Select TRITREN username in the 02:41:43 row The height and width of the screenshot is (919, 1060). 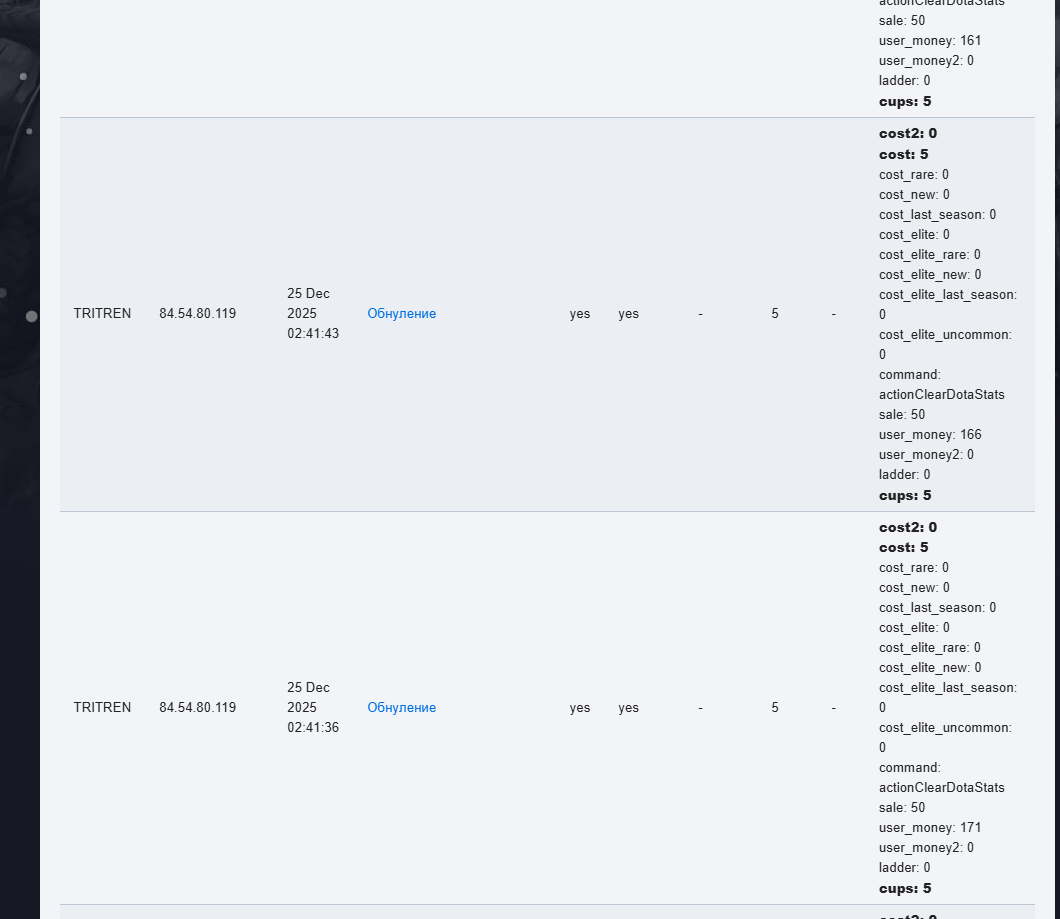102,314
